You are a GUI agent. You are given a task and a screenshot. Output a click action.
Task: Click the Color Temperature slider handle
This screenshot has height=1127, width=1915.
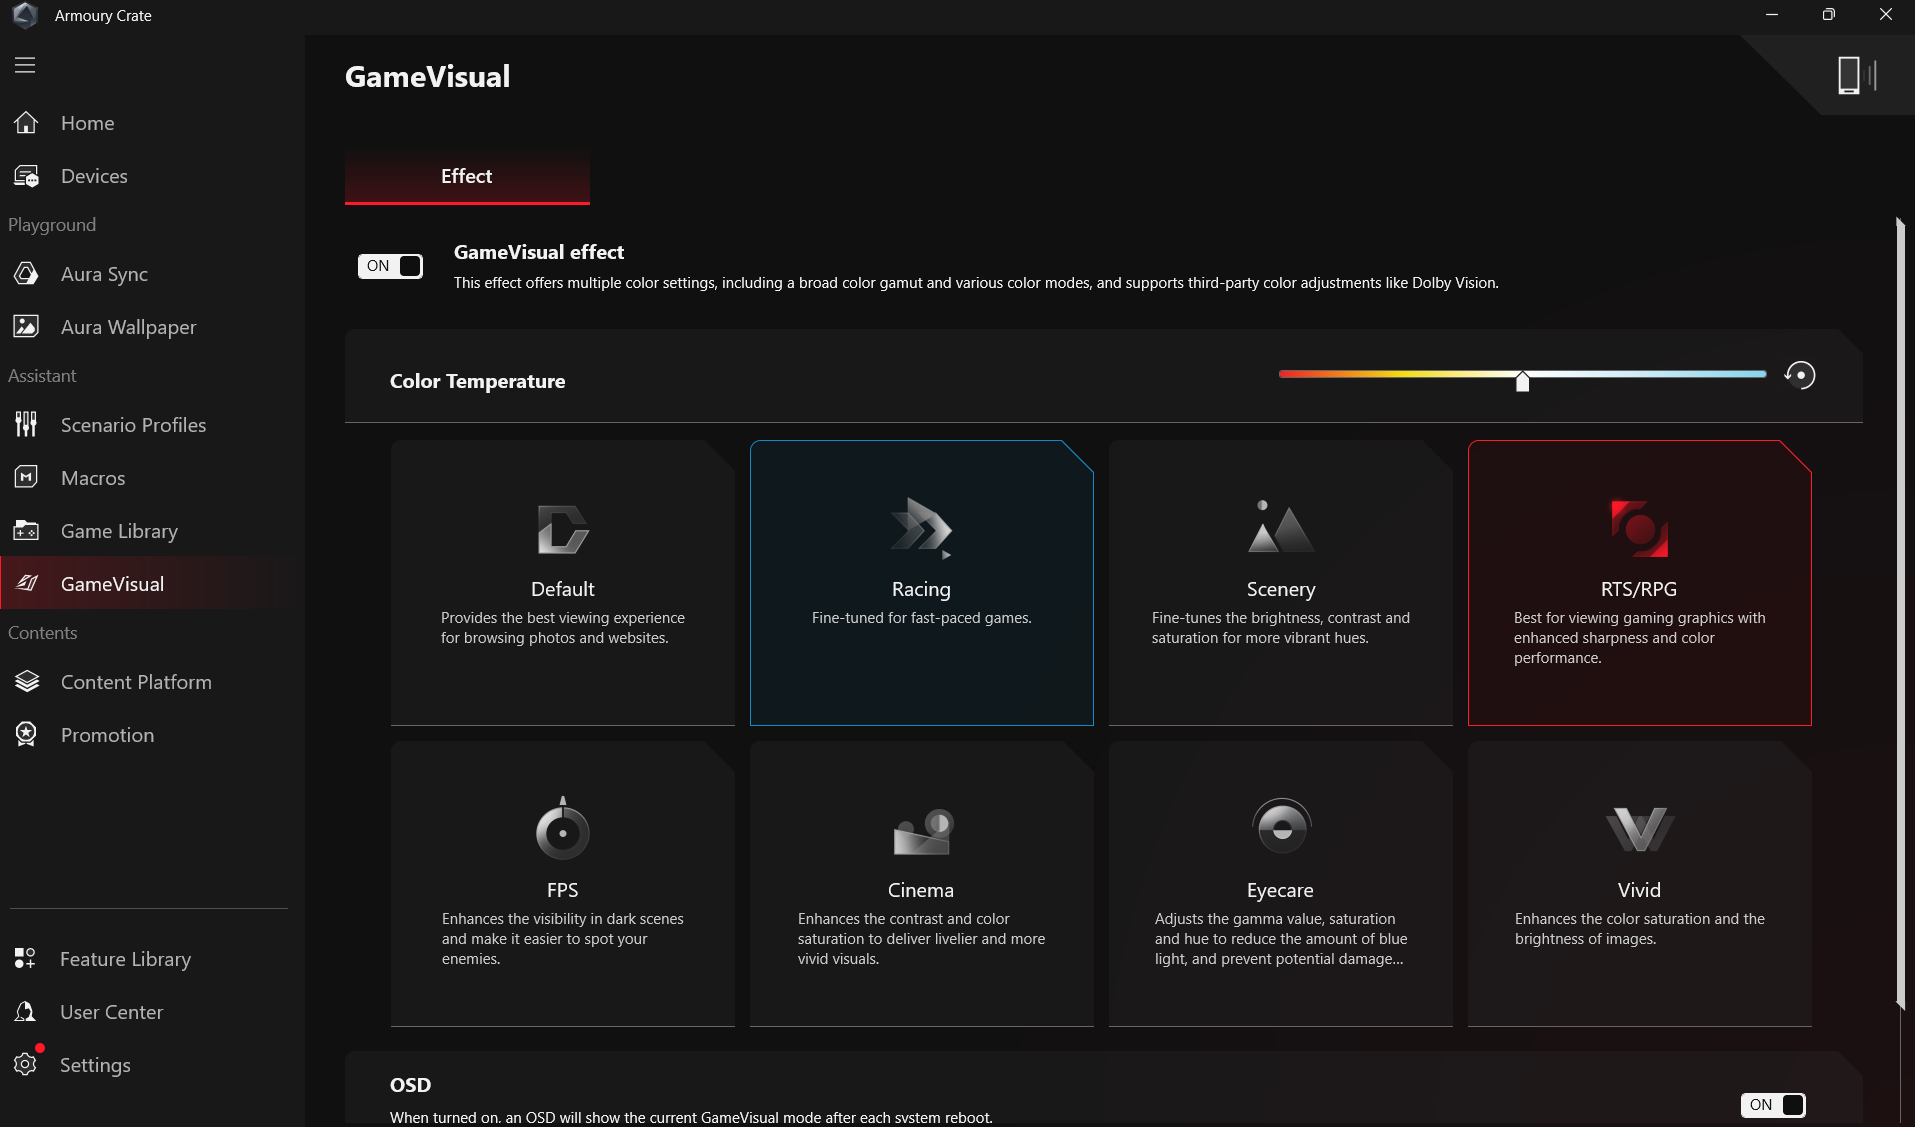pyautogui.click(x=1522, y=381)
